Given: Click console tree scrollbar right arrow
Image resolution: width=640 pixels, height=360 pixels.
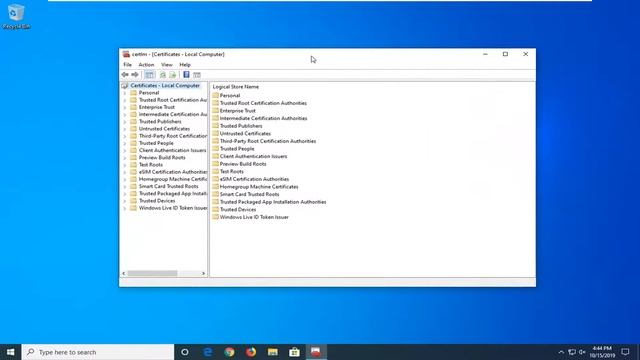Looking at the screenshot, I should click(x=203, y=273).
